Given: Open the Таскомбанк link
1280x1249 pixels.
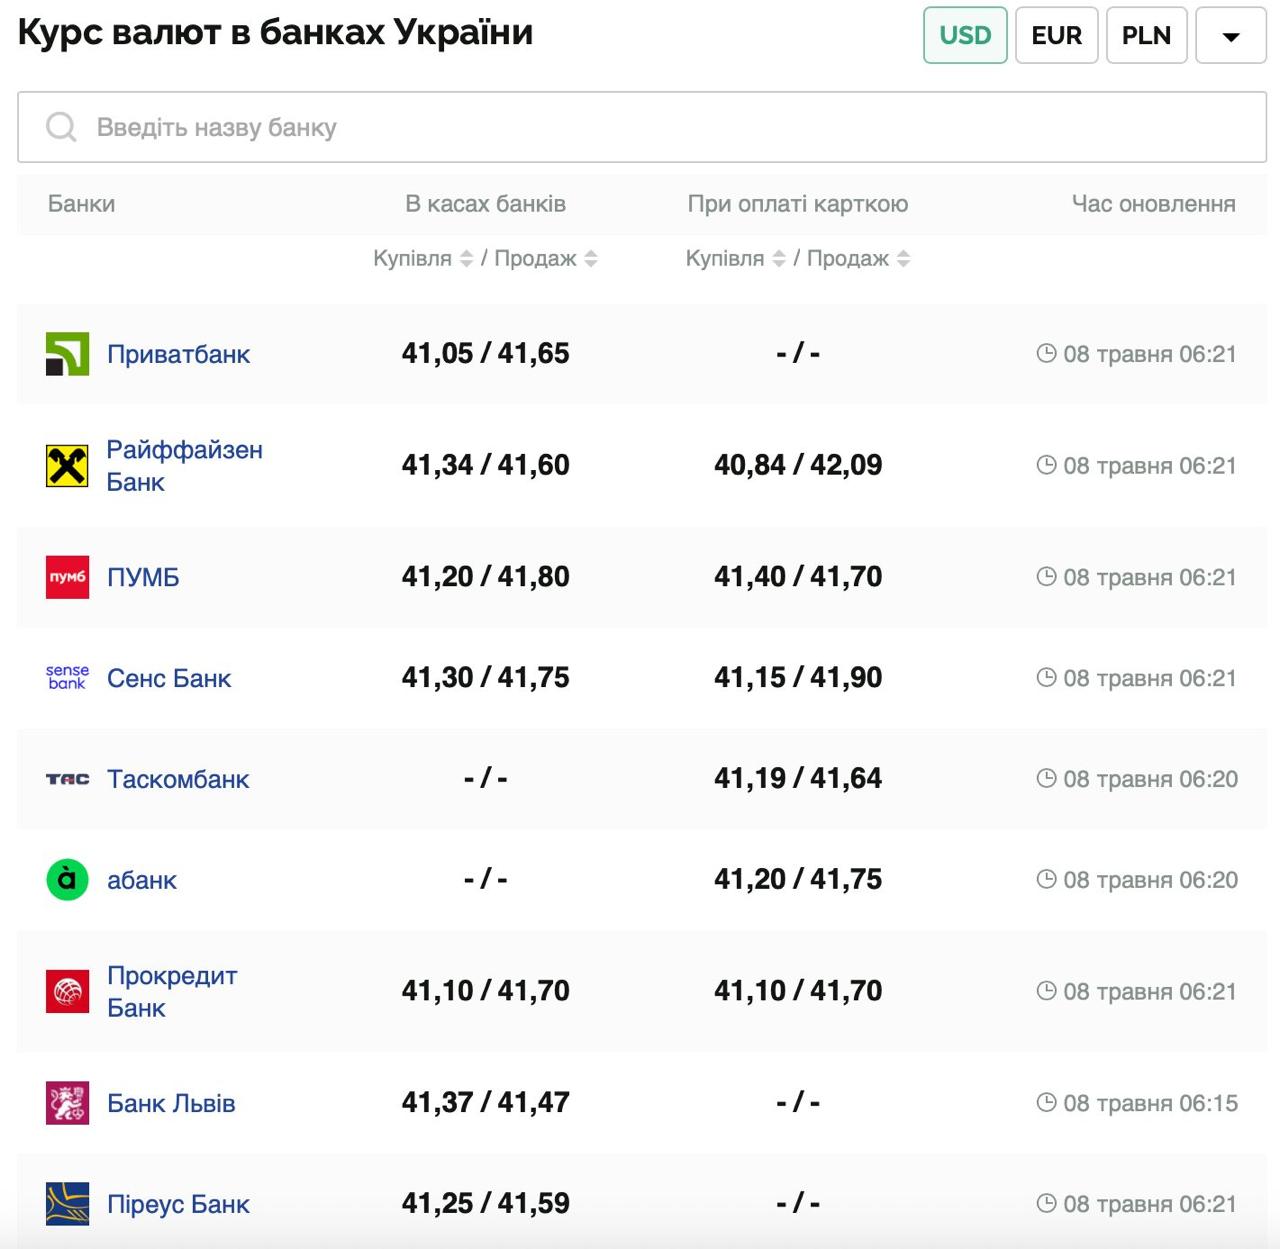Looking at the screenshot, I should coord(178,779).
